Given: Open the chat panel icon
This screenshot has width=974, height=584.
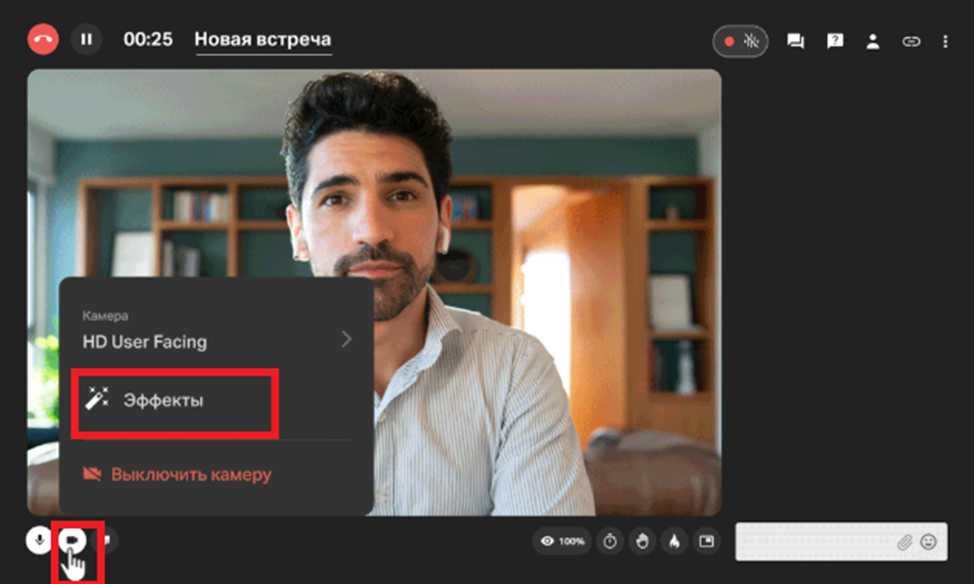Looking at the screenshot, I should (x=795, y=41).
